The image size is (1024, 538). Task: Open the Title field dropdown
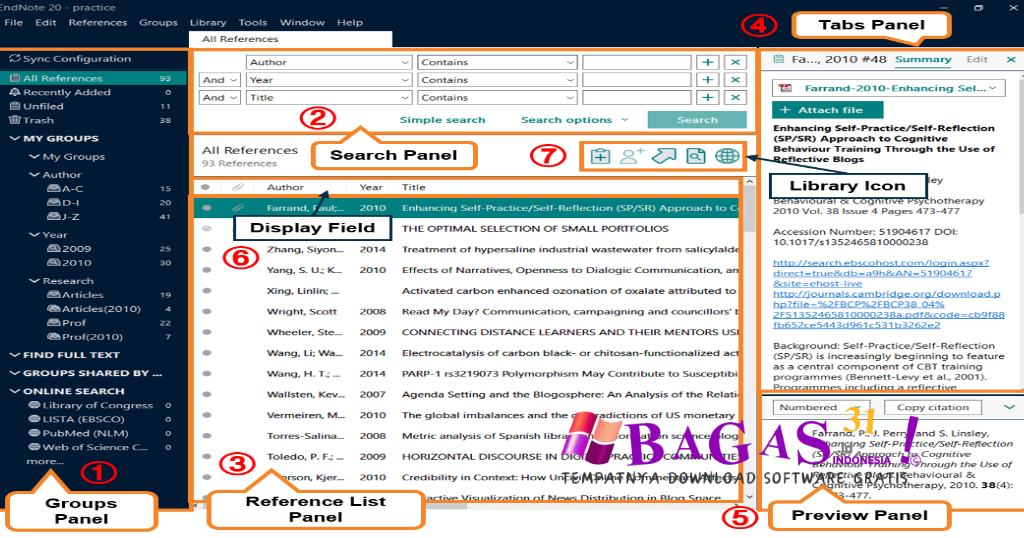click(x=328, y=97)
